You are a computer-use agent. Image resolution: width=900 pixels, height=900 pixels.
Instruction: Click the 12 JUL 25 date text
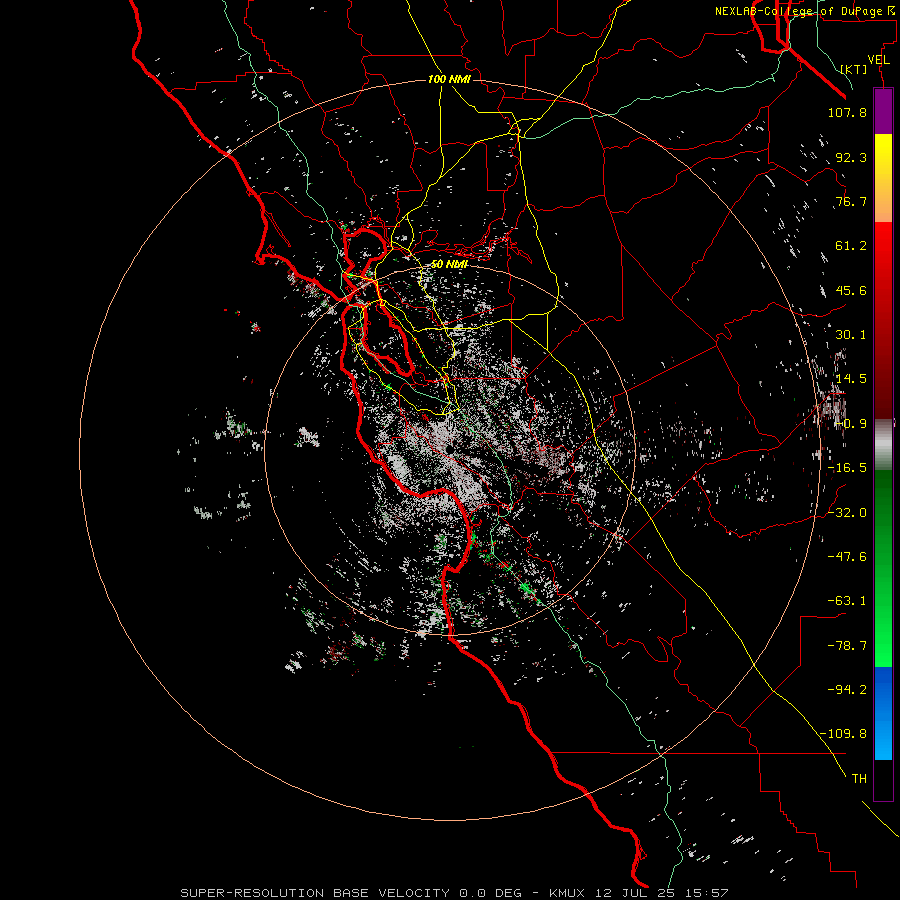point(634,893)
